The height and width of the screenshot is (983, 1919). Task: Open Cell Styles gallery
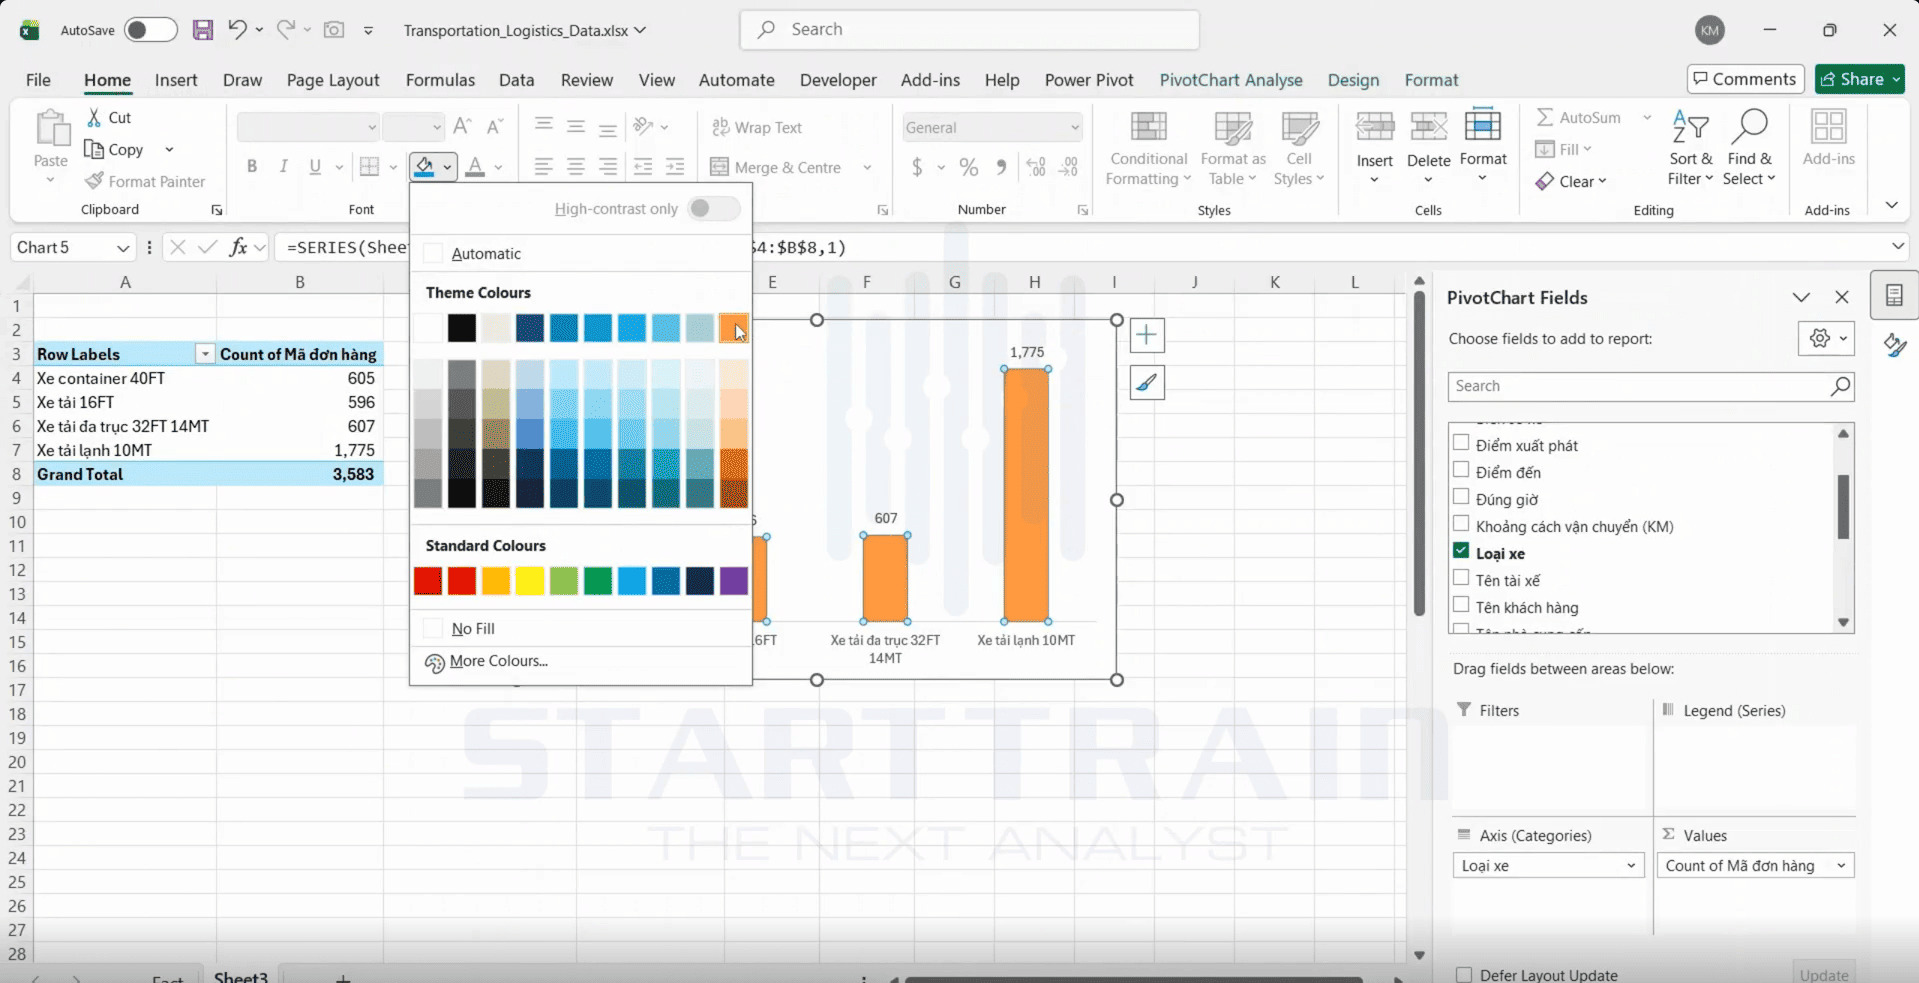click(x=1299, y=150)
